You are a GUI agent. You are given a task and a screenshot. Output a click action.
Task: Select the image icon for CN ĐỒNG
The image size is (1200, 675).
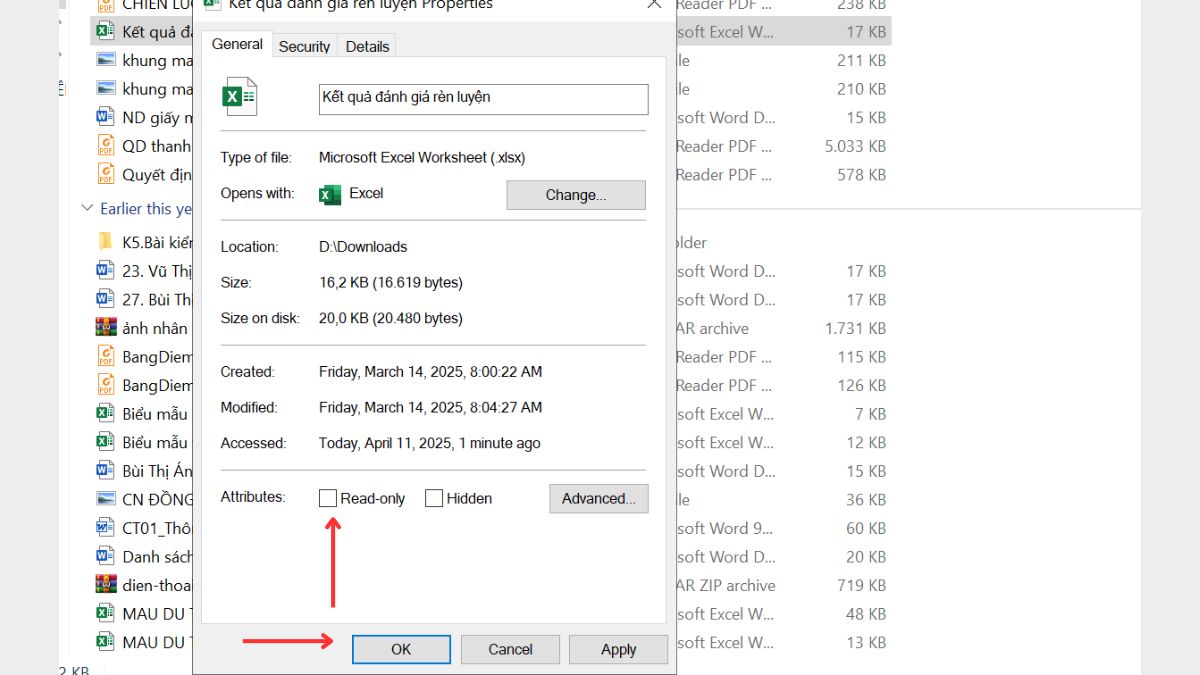click(x=106, y=499)
